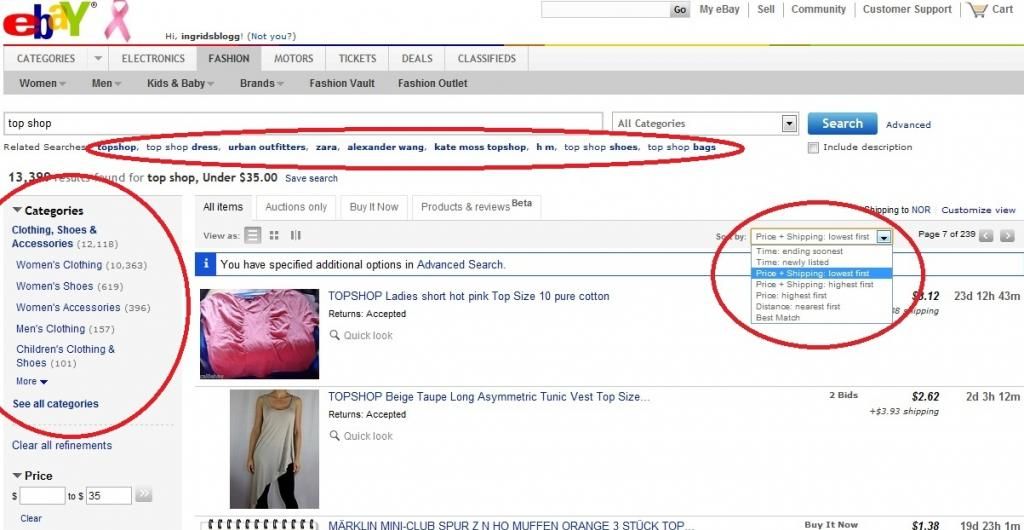The height and width of the screenshot is (530, 1024).
Task: Collapse the Price filter section
Action: coord(18,475)
